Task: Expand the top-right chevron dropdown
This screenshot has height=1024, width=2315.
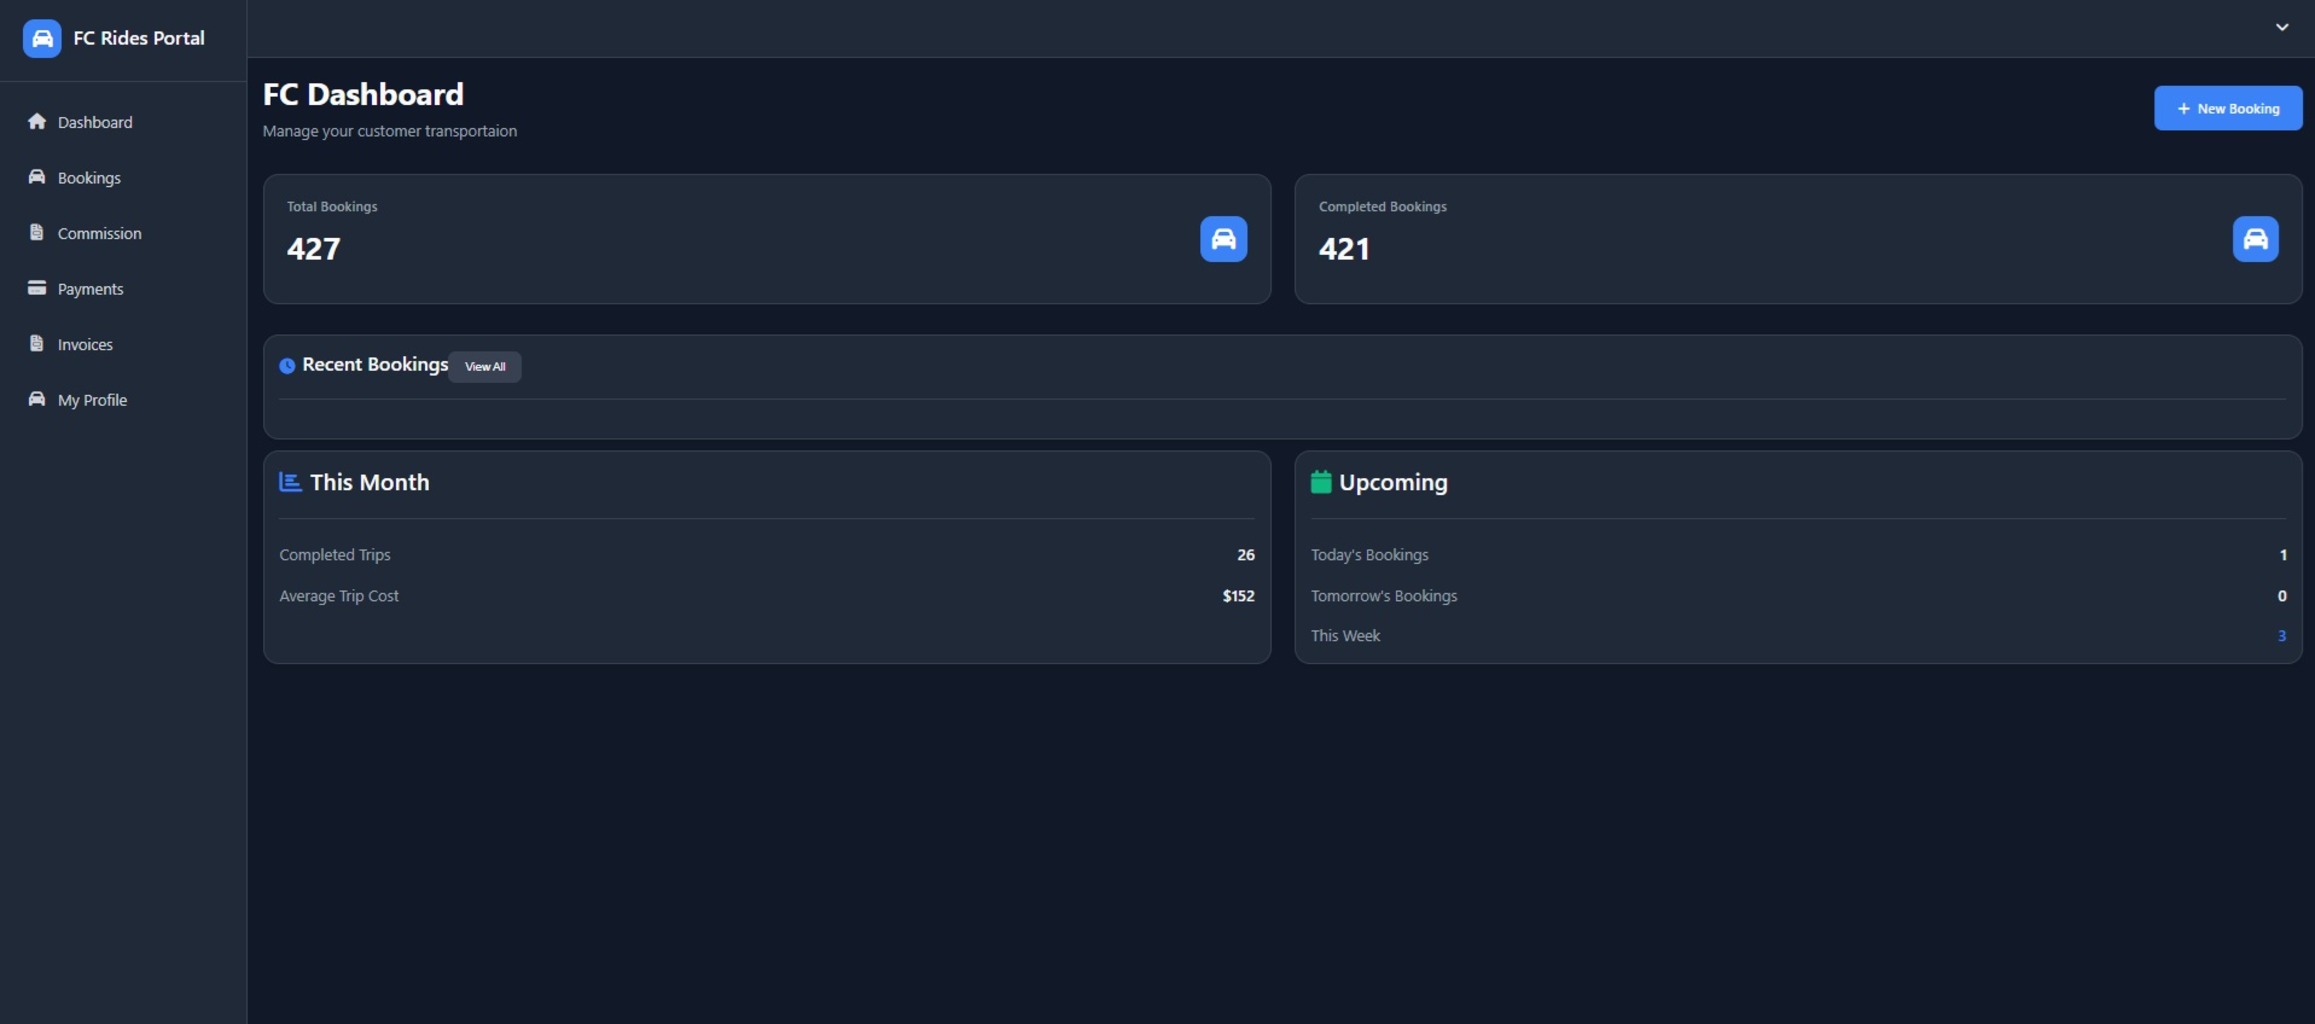Action: tap(2282, 28)
